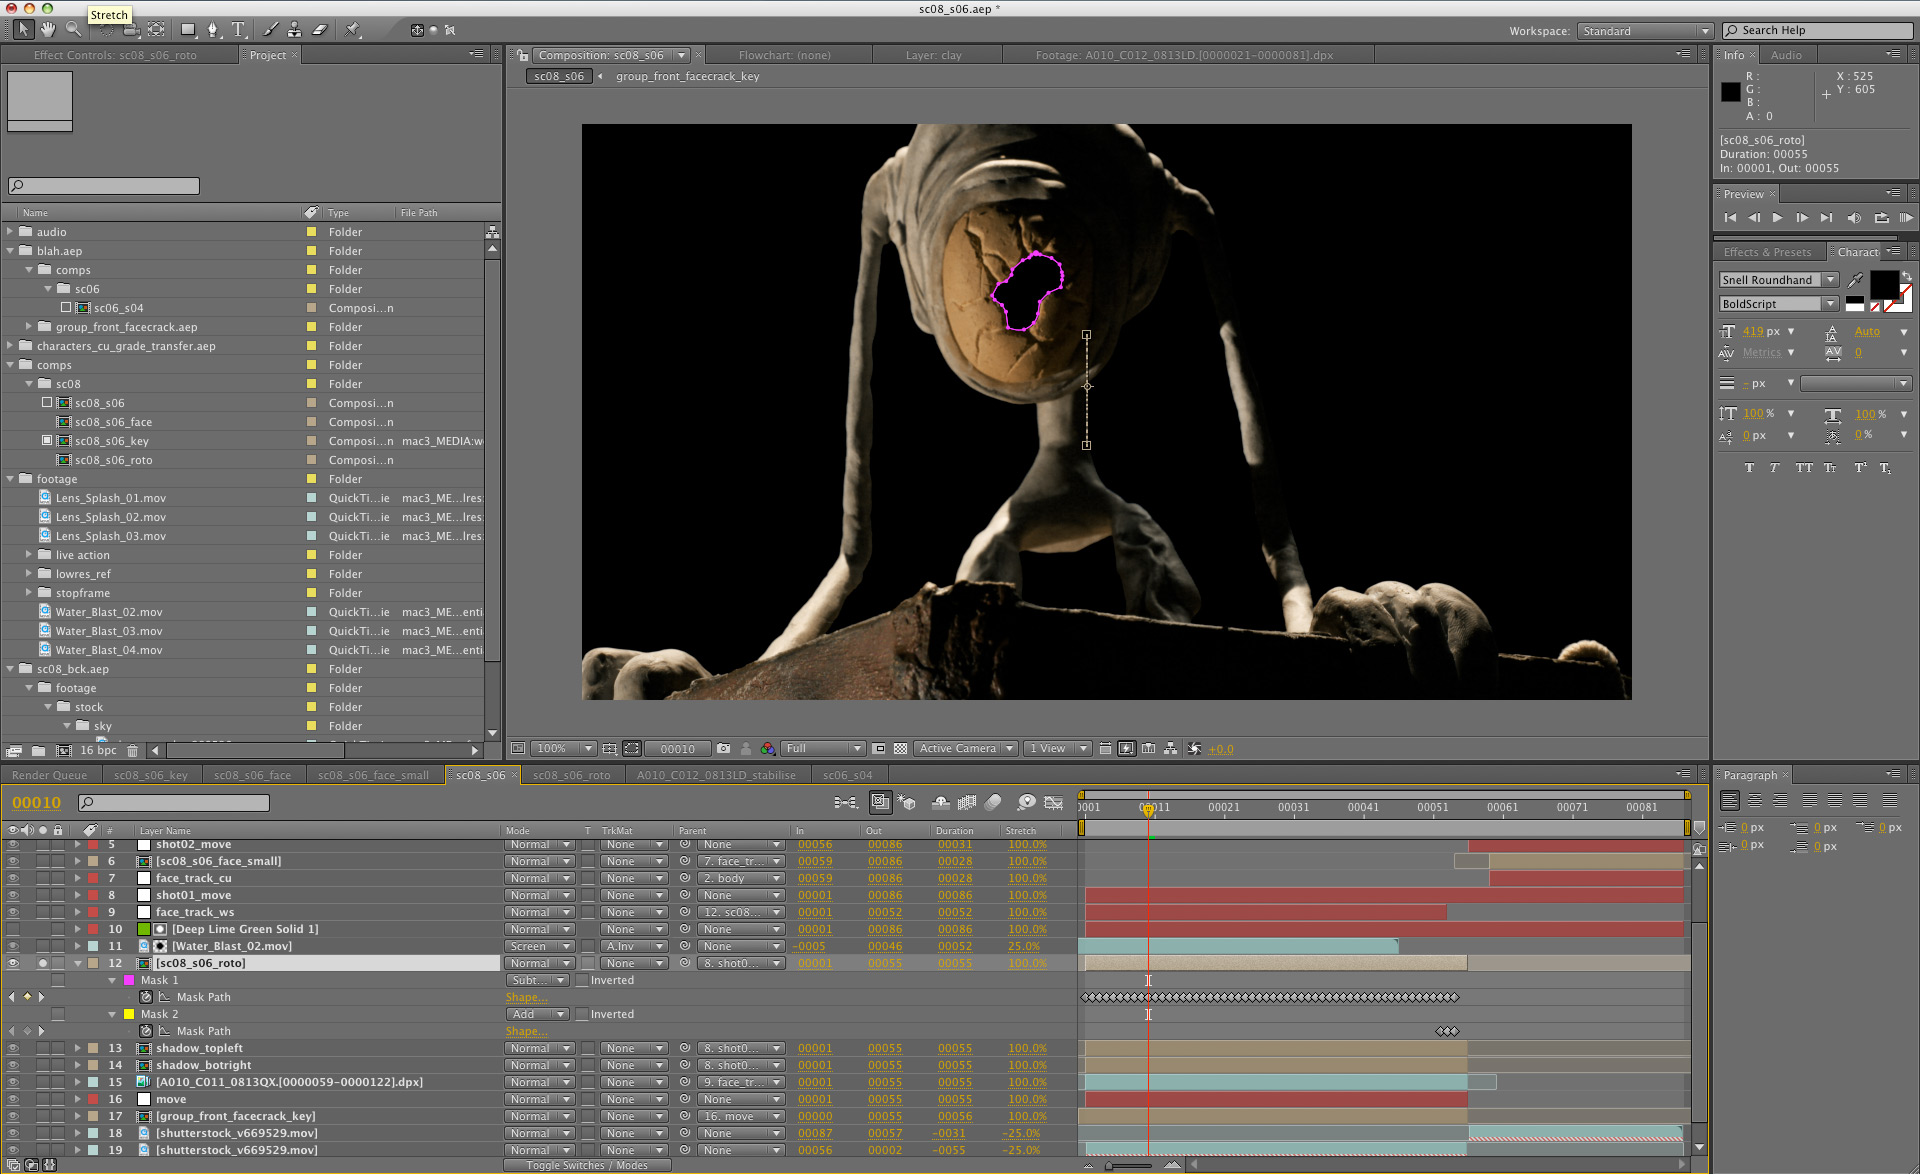The width and height of the screenshot is (1920, 1174).
Task: Select the Pen tool
Action: [x=212, y=30]
